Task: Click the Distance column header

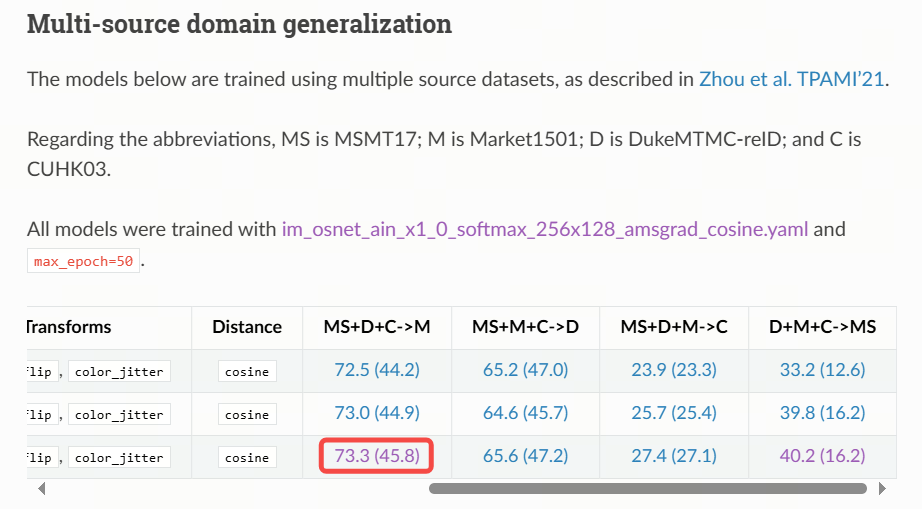Action: point(247,327)
